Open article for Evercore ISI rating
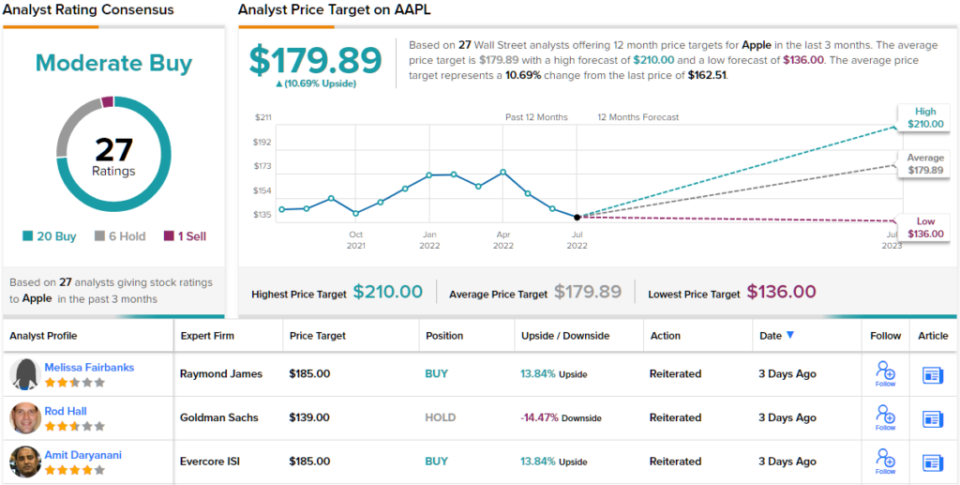This screenshot has width=960, height=485. pos(933,462)
